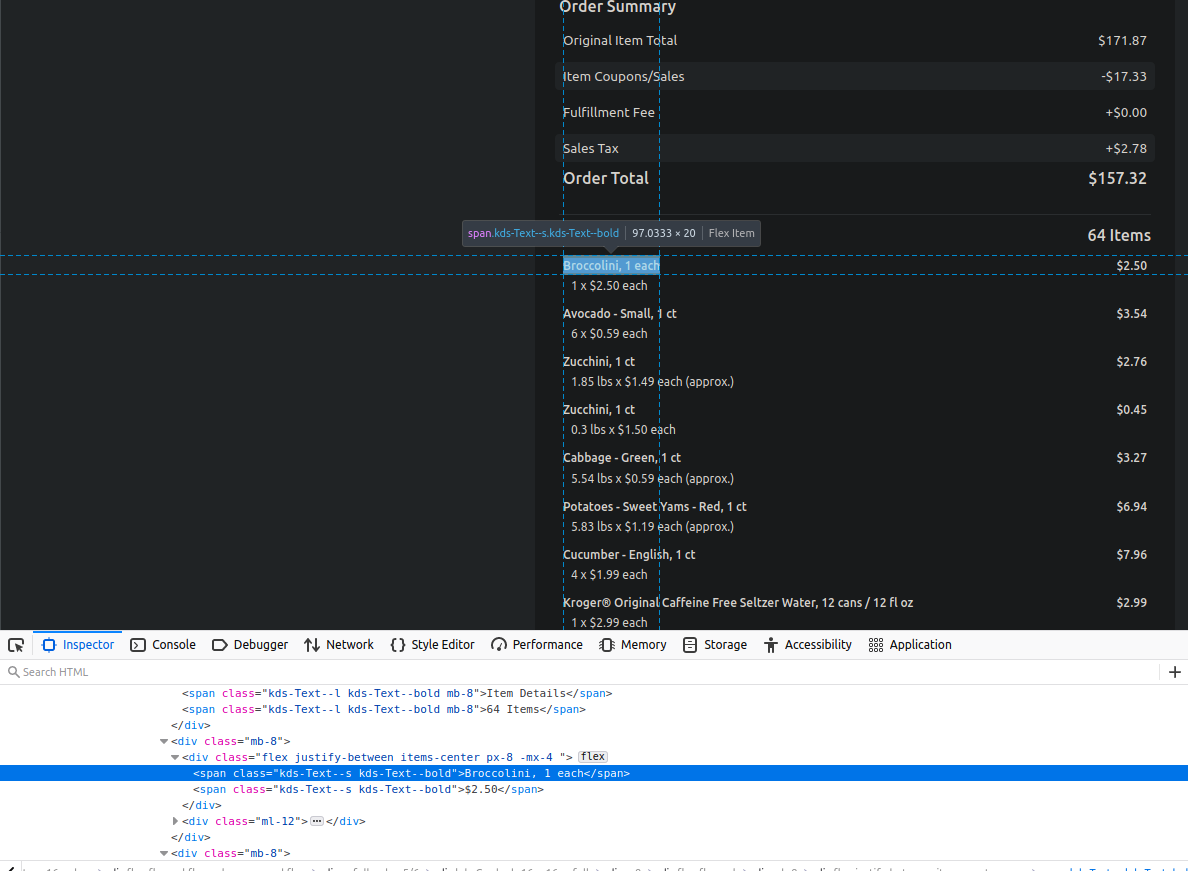Image resolution: width=1188 pixels, height=871 pixels.
Task: Switch to the Performance tab
Action: 537,645
